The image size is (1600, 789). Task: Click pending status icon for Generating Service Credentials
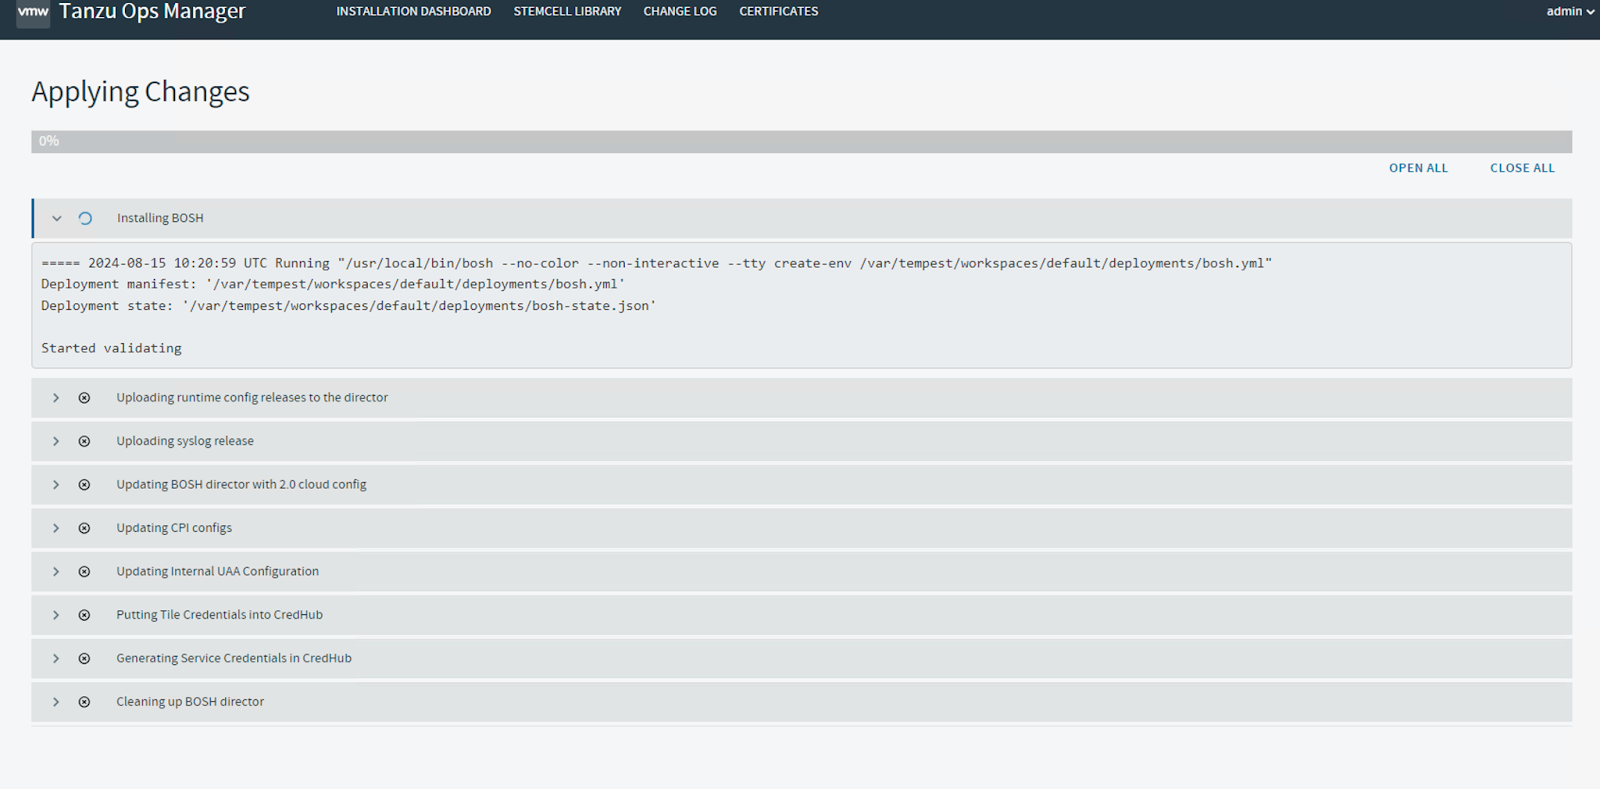[84, 659]
